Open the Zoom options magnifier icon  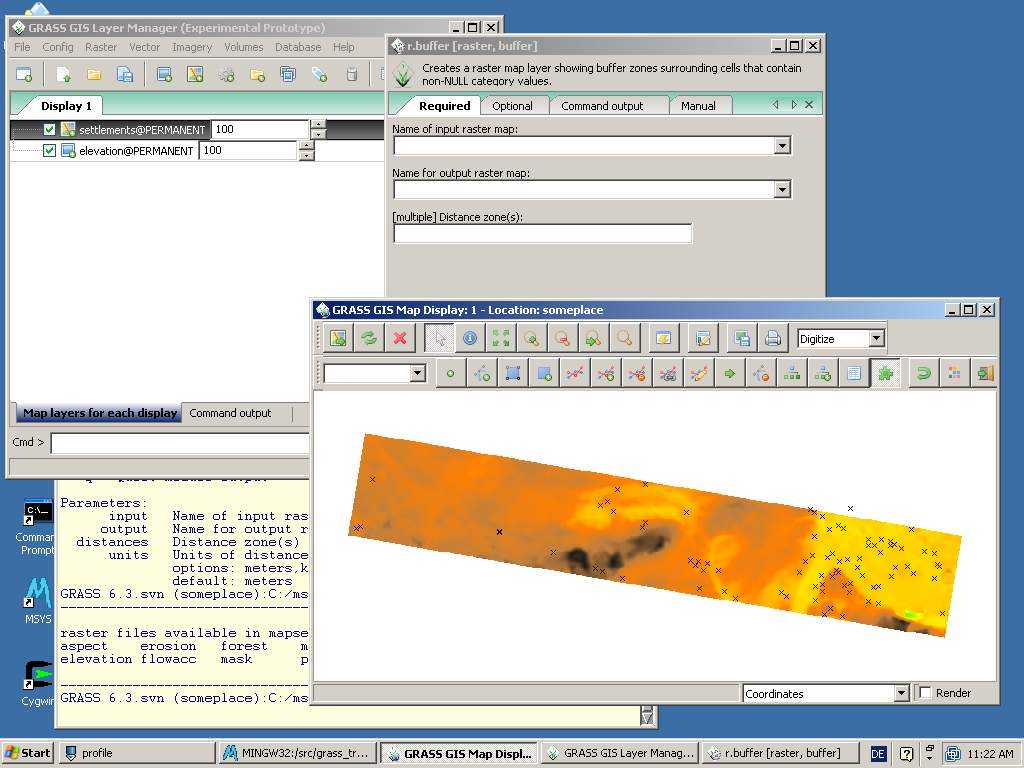(x=624, y=338)
